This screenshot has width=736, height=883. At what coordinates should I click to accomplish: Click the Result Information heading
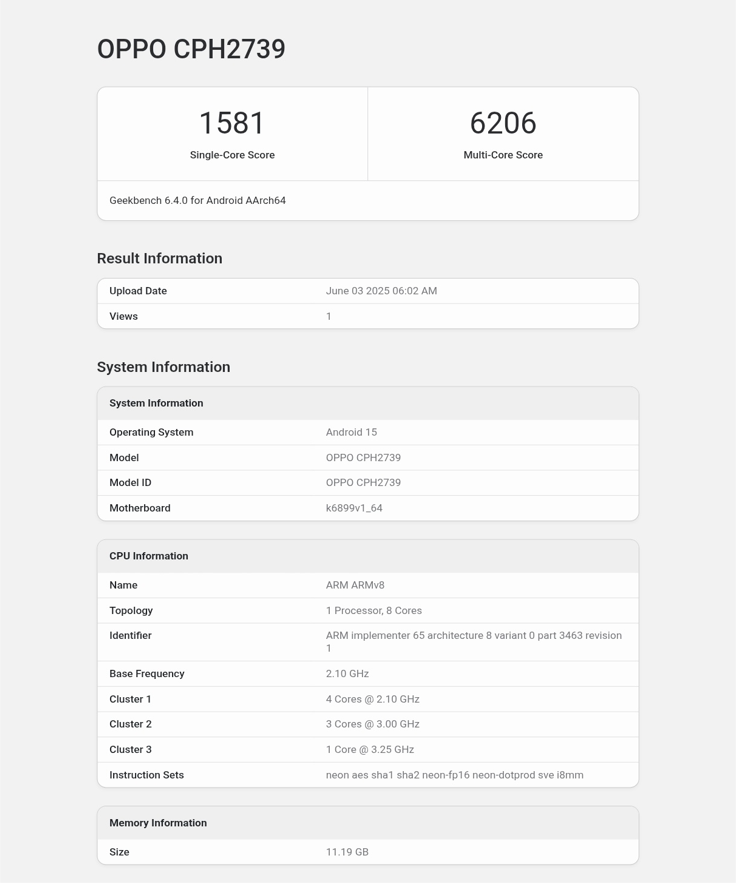coord(159,258)
